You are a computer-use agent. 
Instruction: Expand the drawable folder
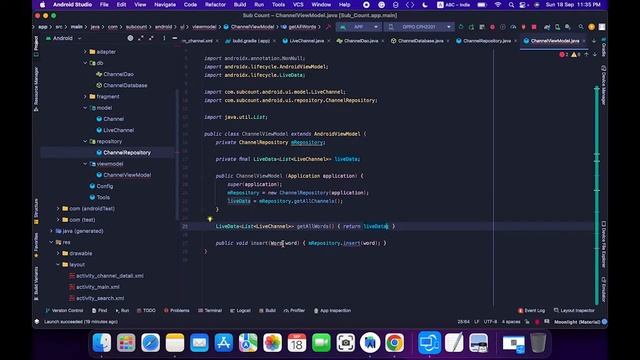point(58,253)
